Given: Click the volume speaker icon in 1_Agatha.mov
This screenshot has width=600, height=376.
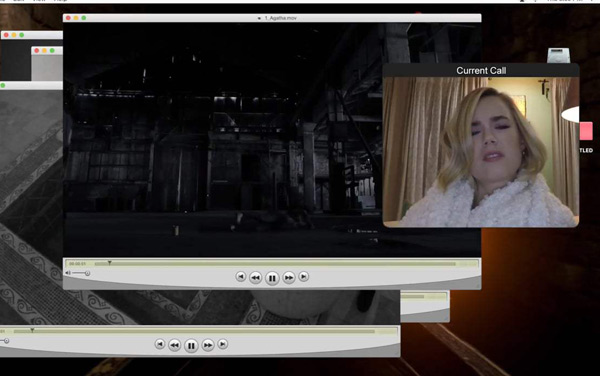Looking at the screenshot, I should point(68,273).
